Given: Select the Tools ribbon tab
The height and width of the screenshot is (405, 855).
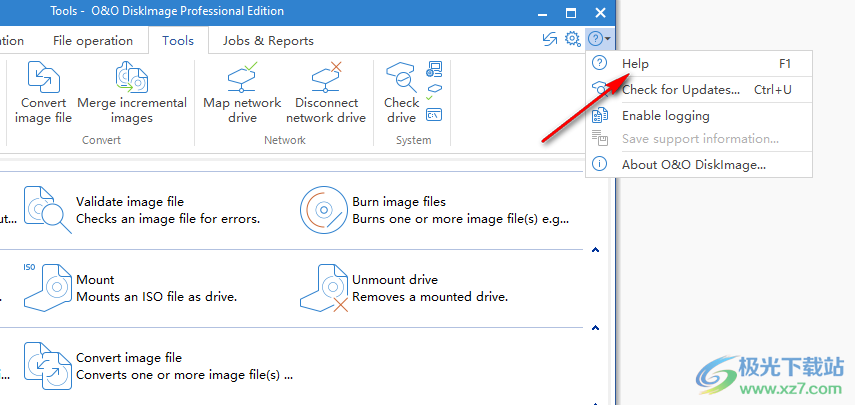Looking at the screenshot, I should 178,41.
